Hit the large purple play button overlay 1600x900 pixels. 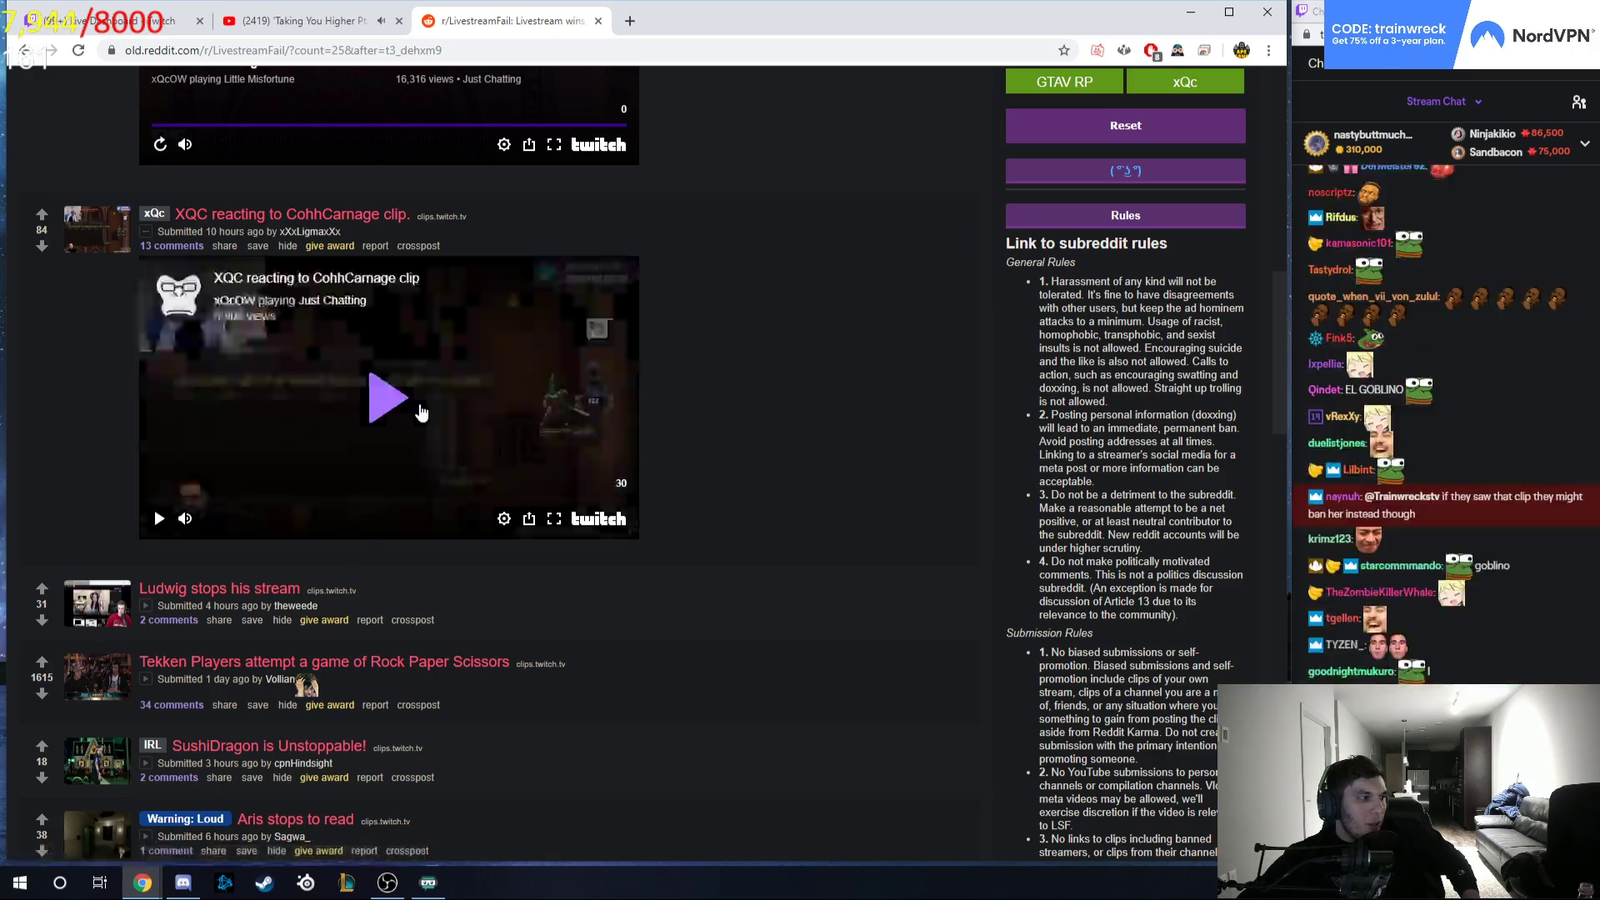pos(387,398)
